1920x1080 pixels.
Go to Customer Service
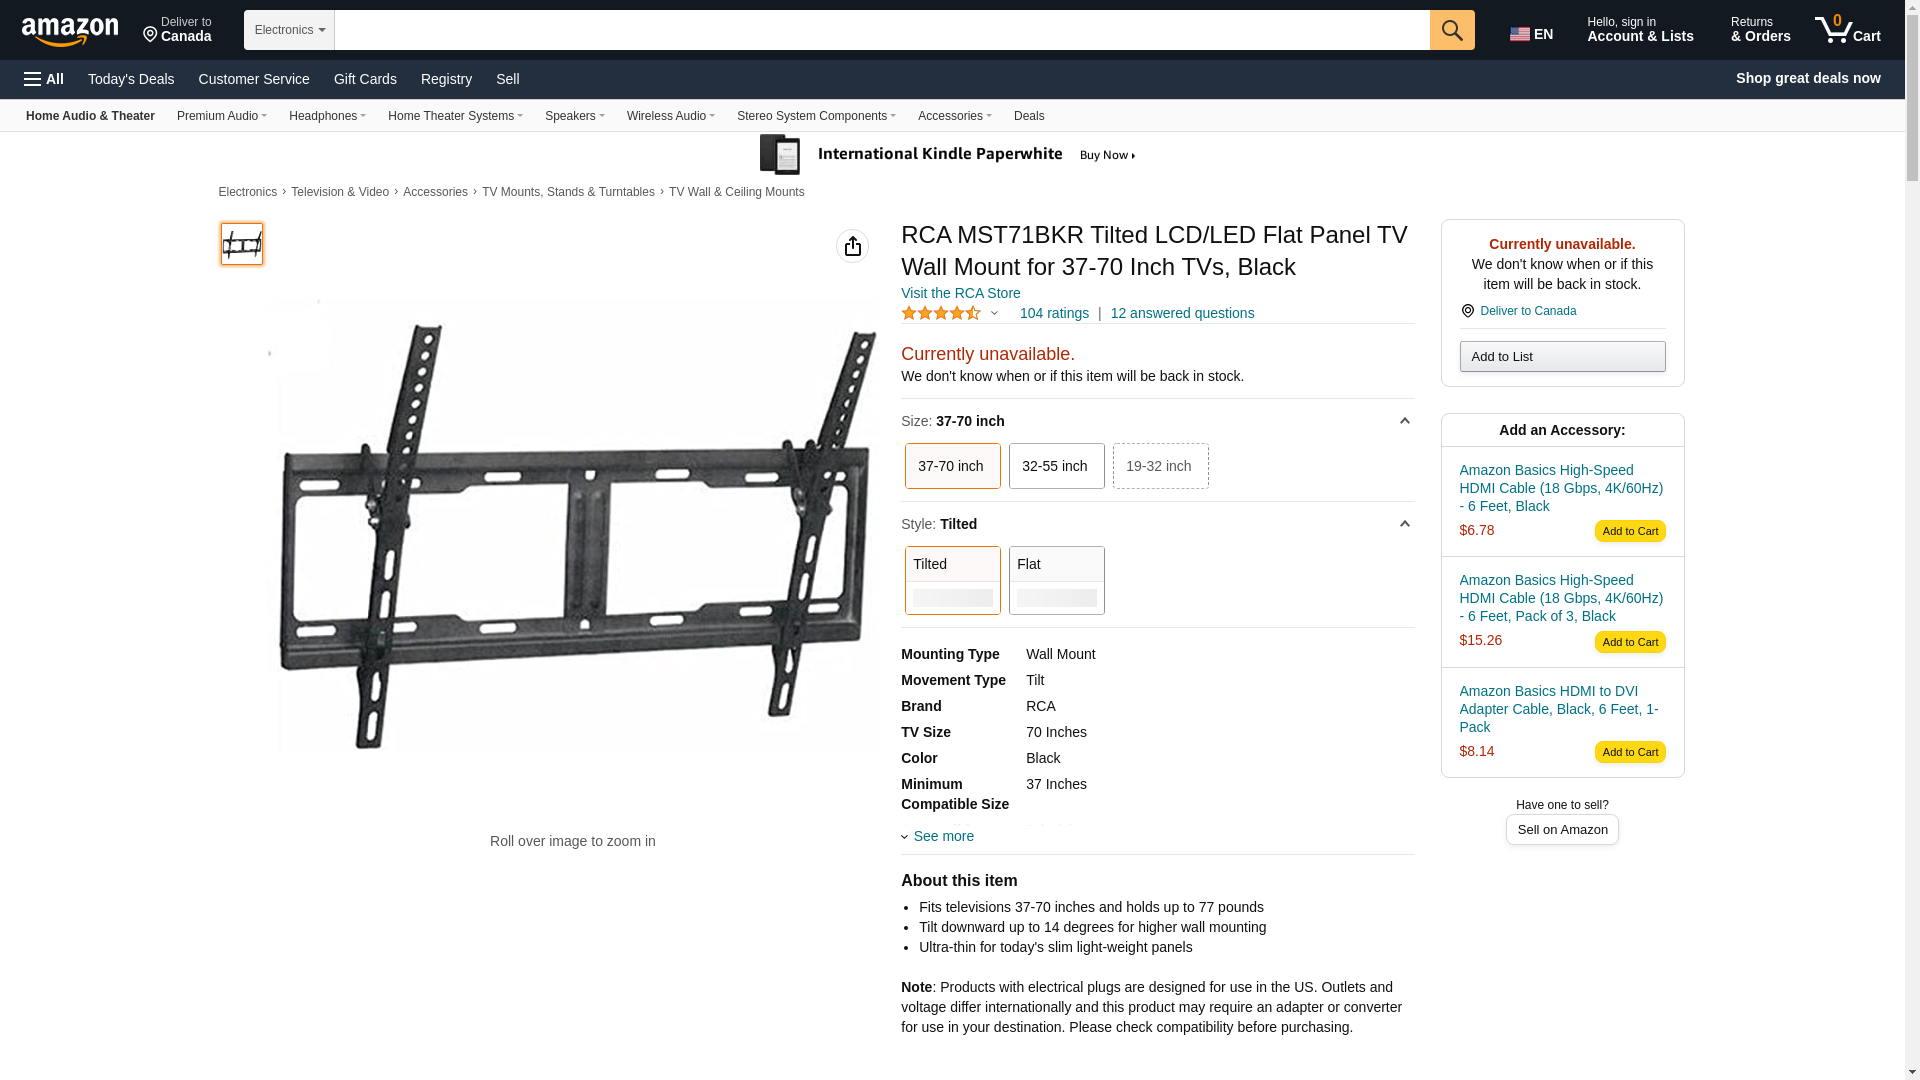(x=254, y=79)
